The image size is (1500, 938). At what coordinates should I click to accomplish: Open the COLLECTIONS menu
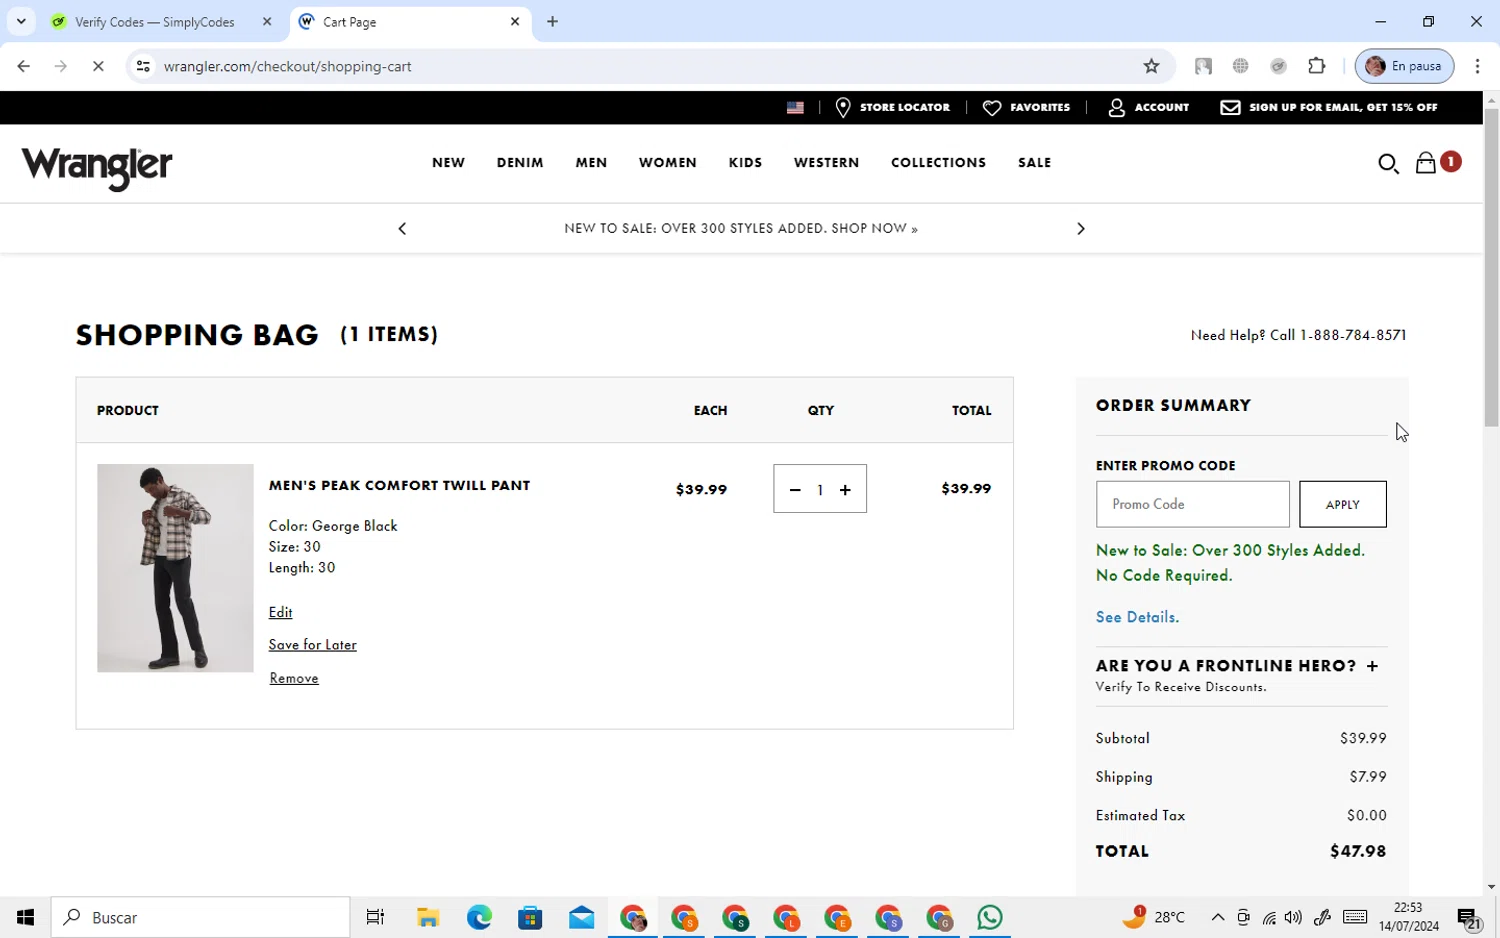click(x=938, y=163)
